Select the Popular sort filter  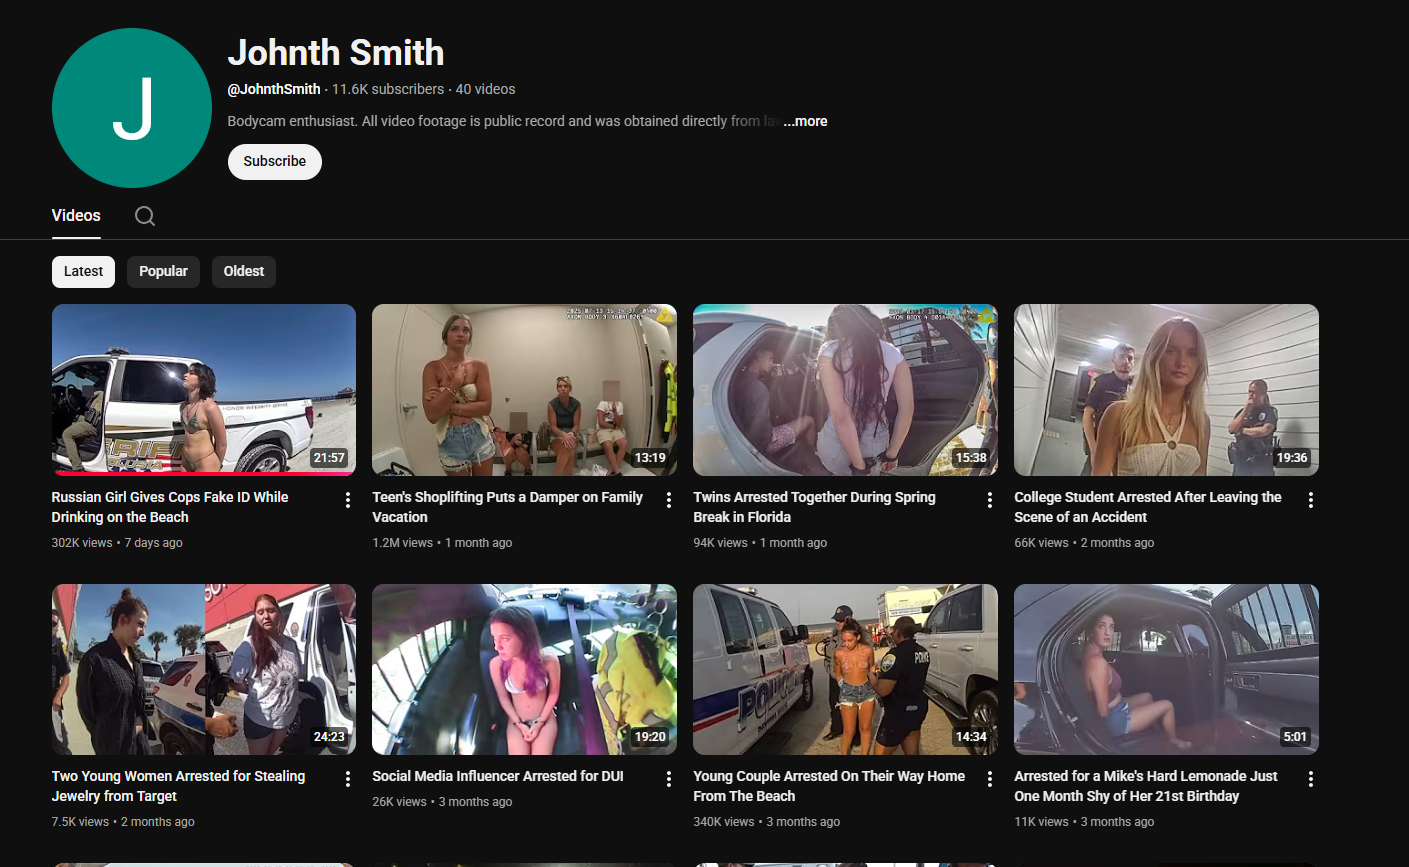point(163,272)
